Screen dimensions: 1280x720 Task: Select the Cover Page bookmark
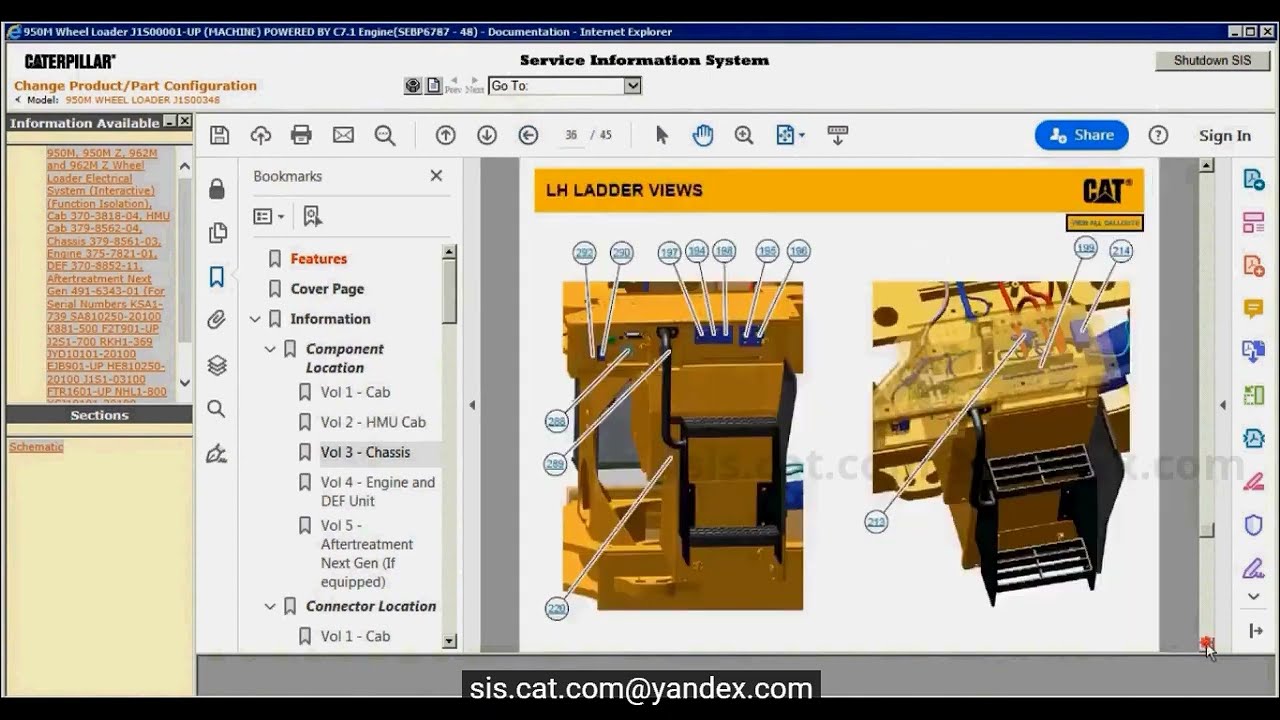pyautogui.click(x=327, y=289)
